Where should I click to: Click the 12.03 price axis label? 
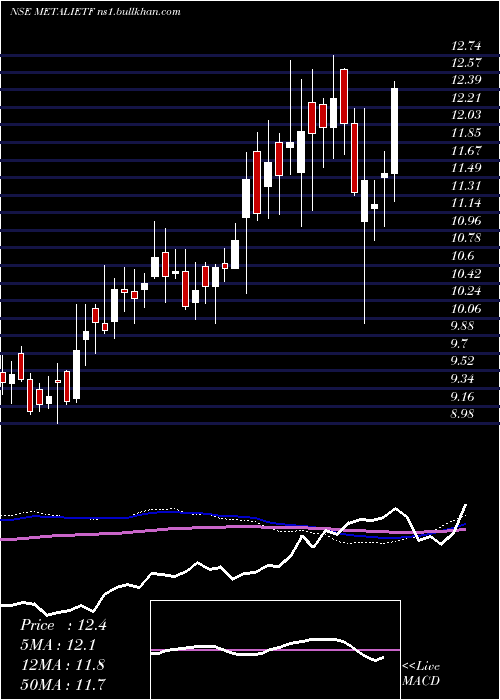tap(466, 115)
